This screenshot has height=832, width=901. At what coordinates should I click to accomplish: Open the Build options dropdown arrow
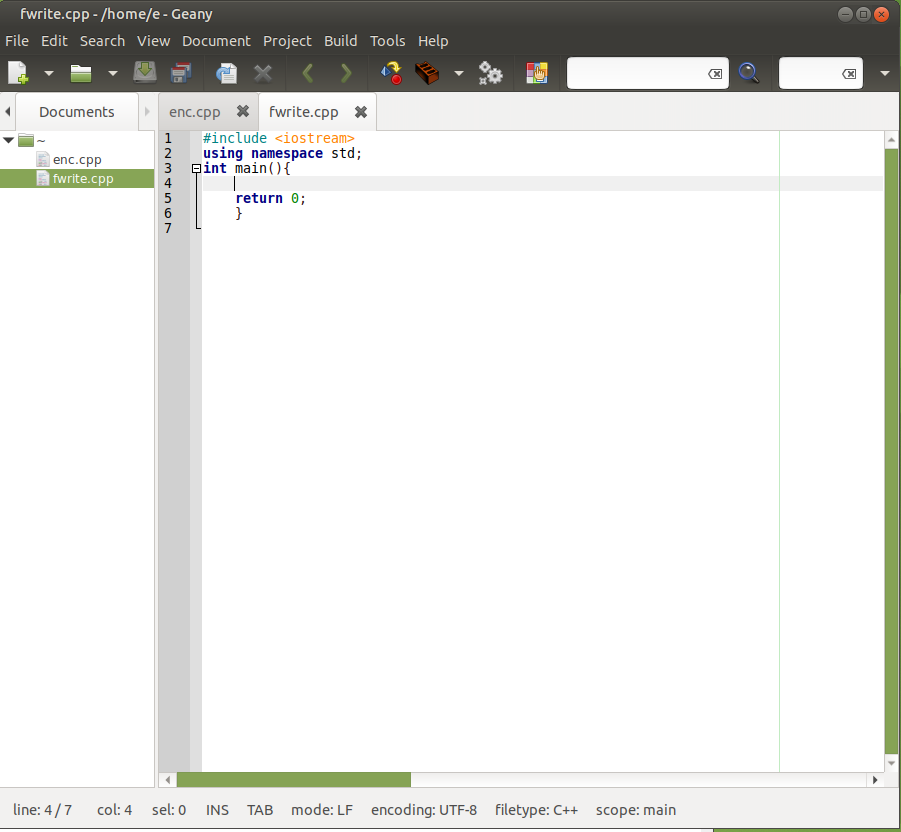(x=459, y=74)
